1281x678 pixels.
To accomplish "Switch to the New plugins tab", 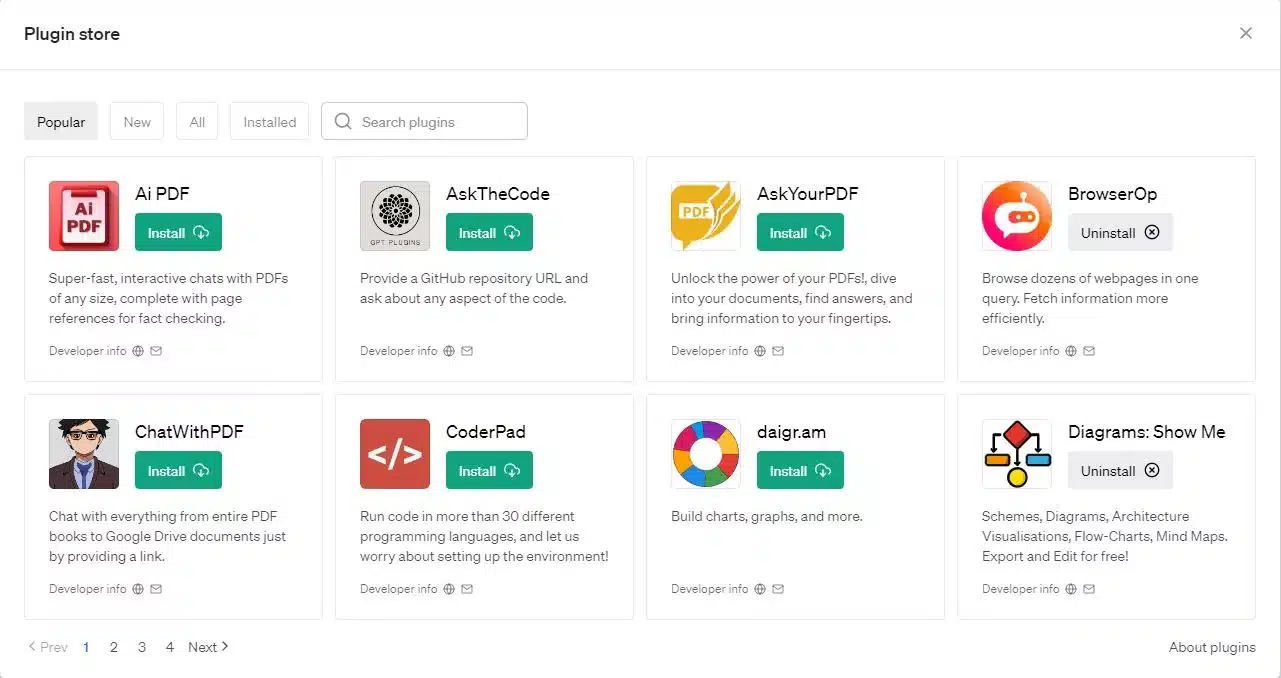I will [x=137, y=121].
